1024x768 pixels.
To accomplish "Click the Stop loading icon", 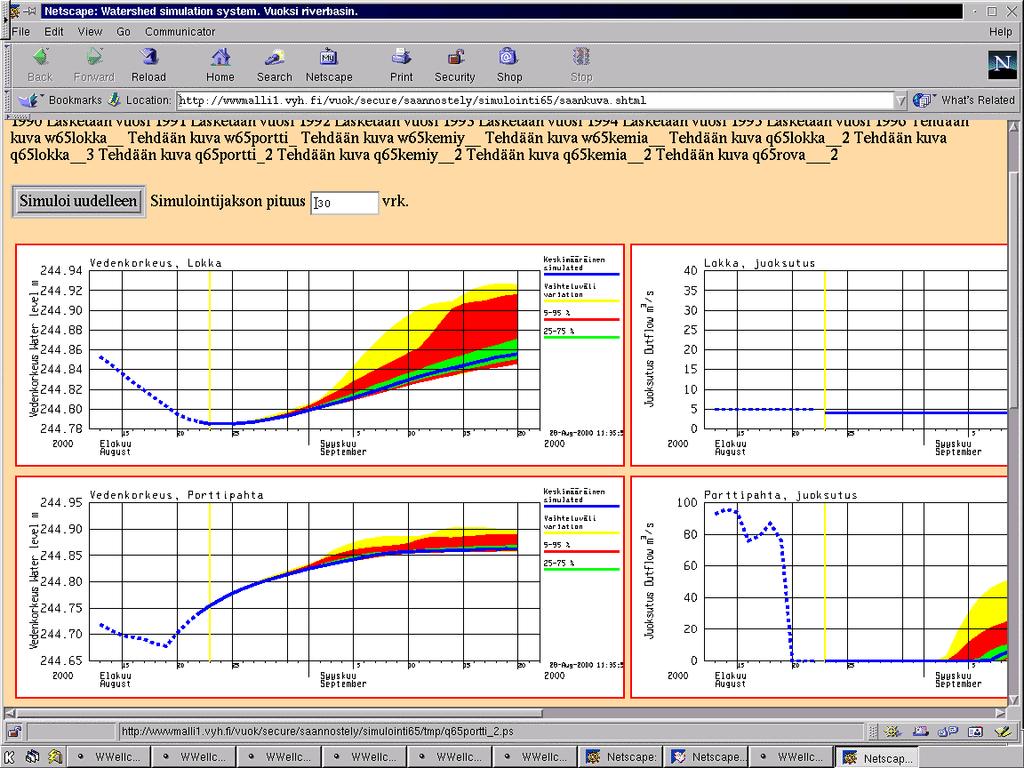I will (x=581, y=57).
